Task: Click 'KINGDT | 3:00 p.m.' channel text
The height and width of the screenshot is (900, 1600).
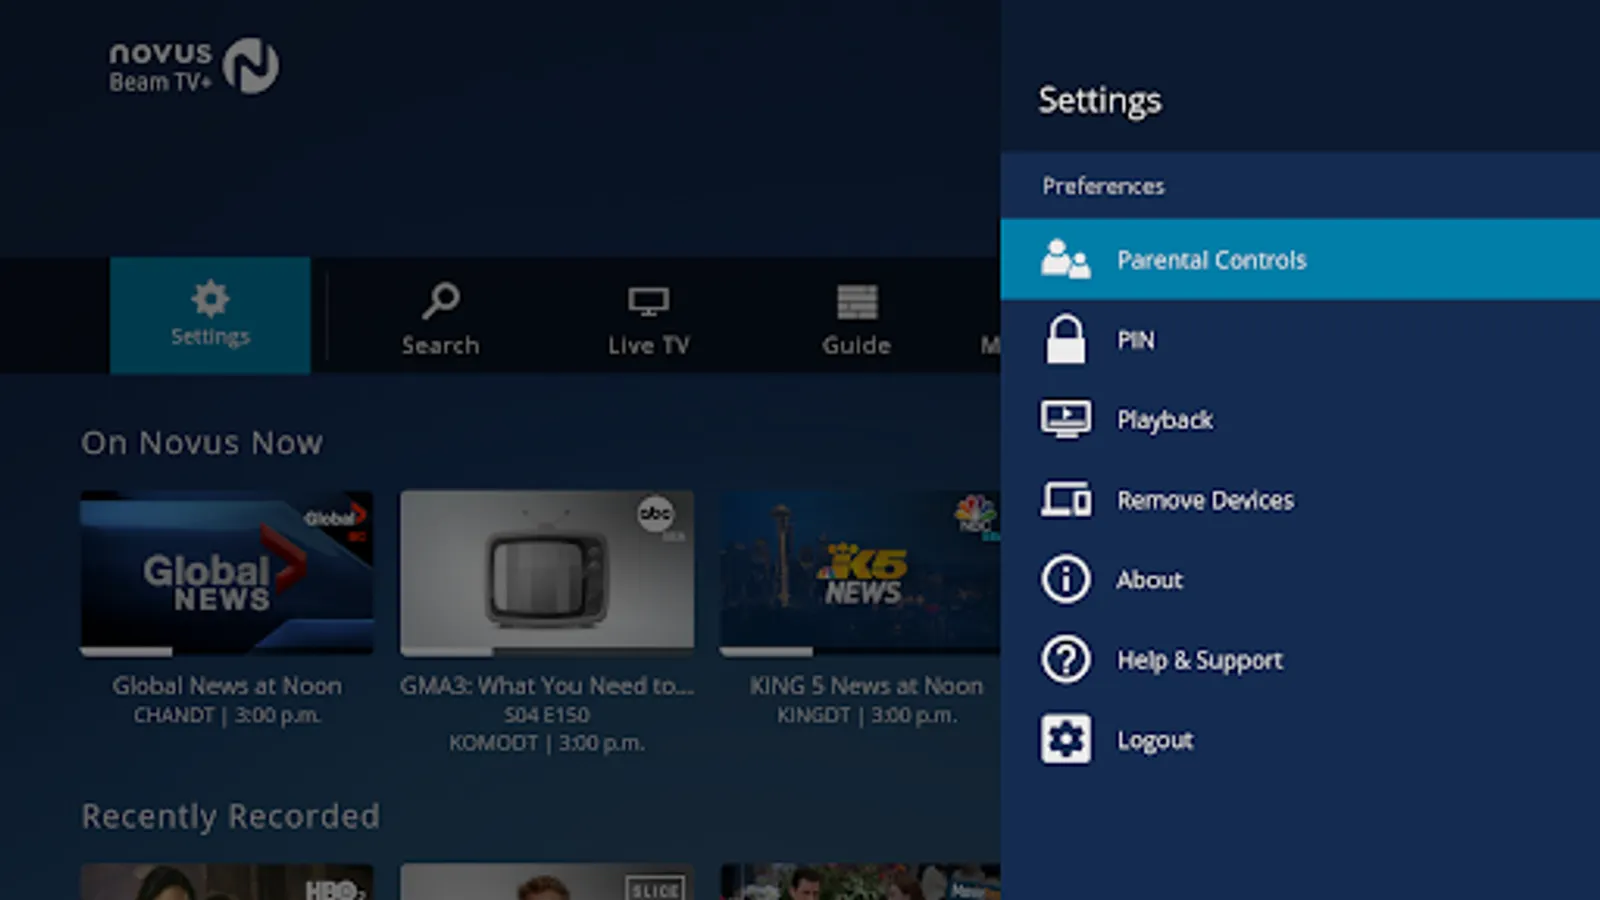Action: (866, 715)
